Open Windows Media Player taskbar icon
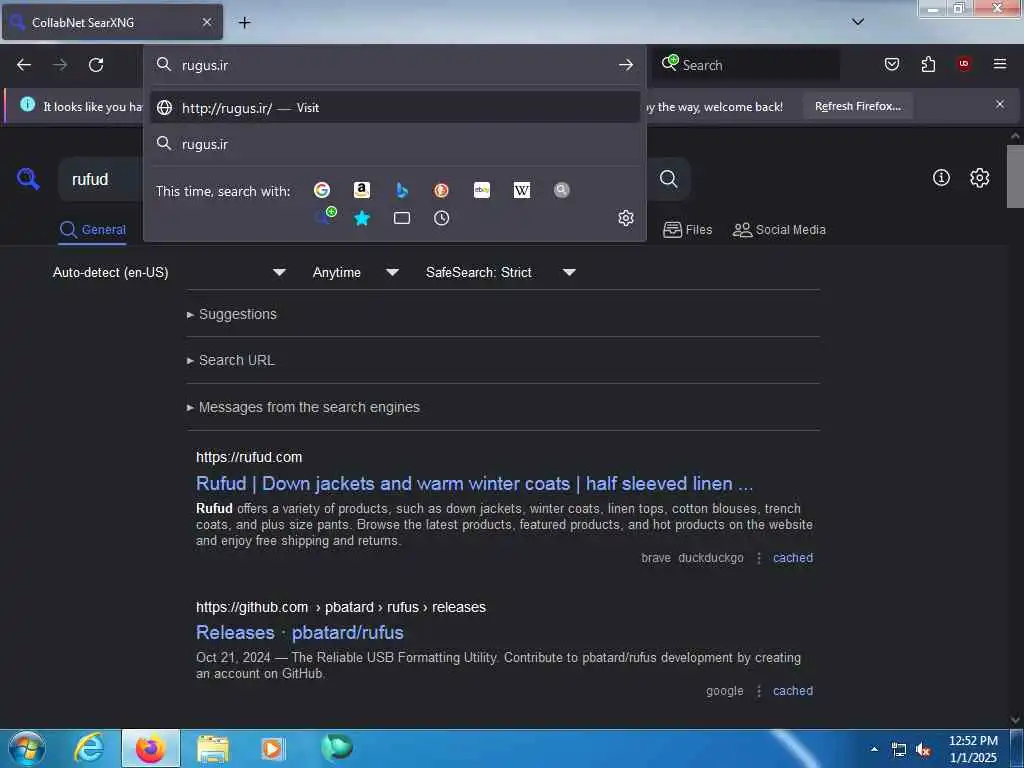This screenshot has height=768, width=1024. pos(272,749)
